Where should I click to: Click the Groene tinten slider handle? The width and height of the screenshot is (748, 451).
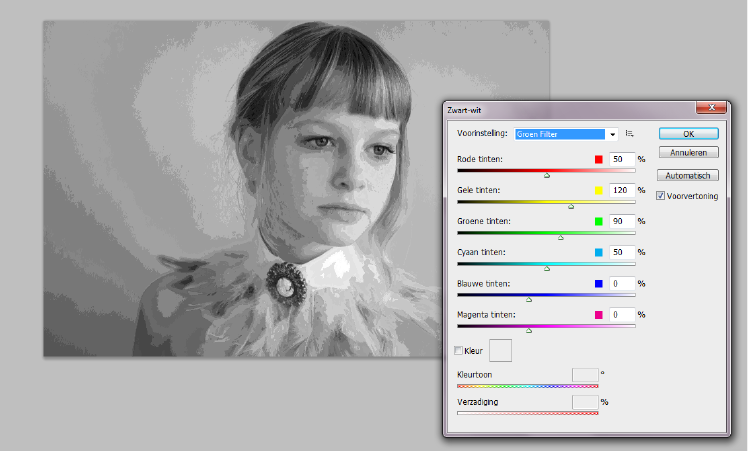click(x=561, y=238)
